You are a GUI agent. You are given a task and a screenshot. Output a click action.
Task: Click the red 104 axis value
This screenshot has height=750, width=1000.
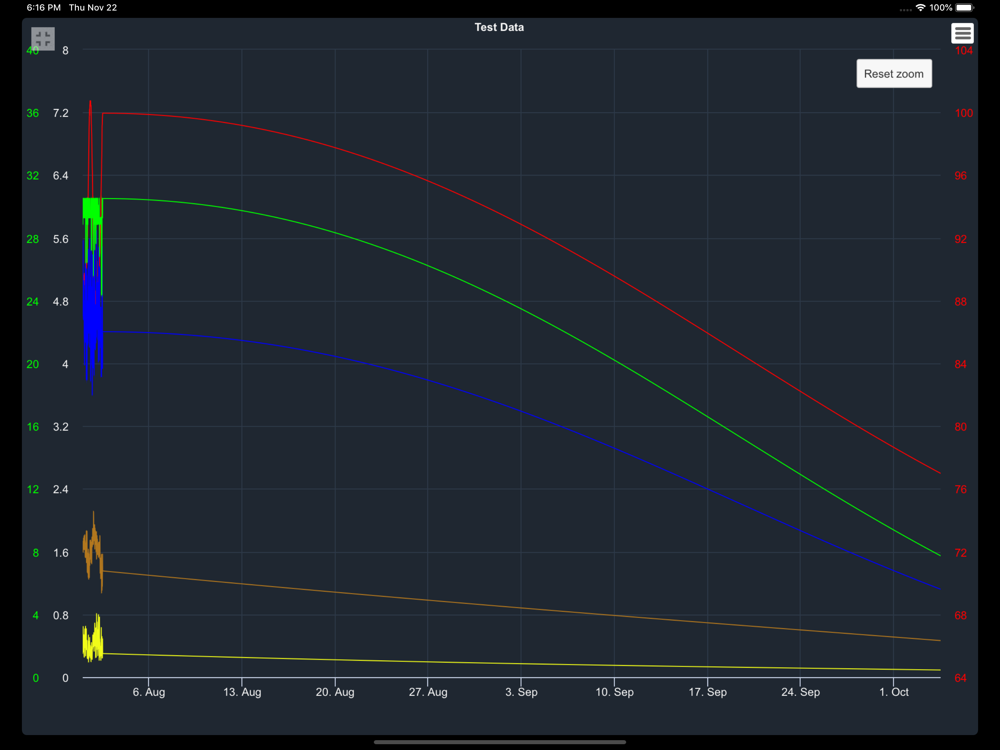click(964, 50)
